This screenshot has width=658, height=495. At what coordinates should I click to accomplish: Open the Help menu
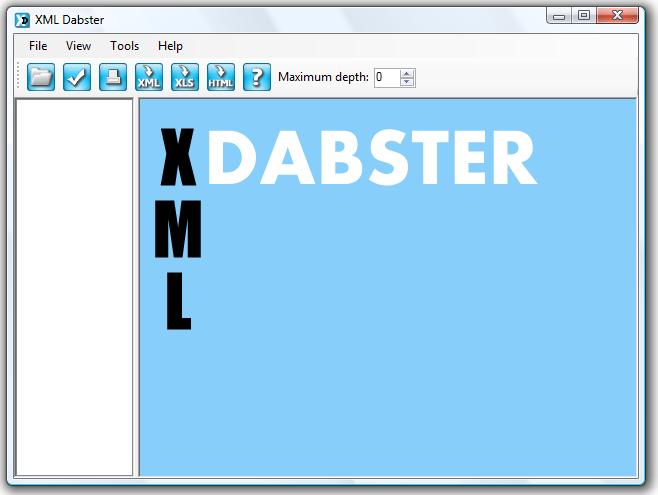tap(170, 46)
